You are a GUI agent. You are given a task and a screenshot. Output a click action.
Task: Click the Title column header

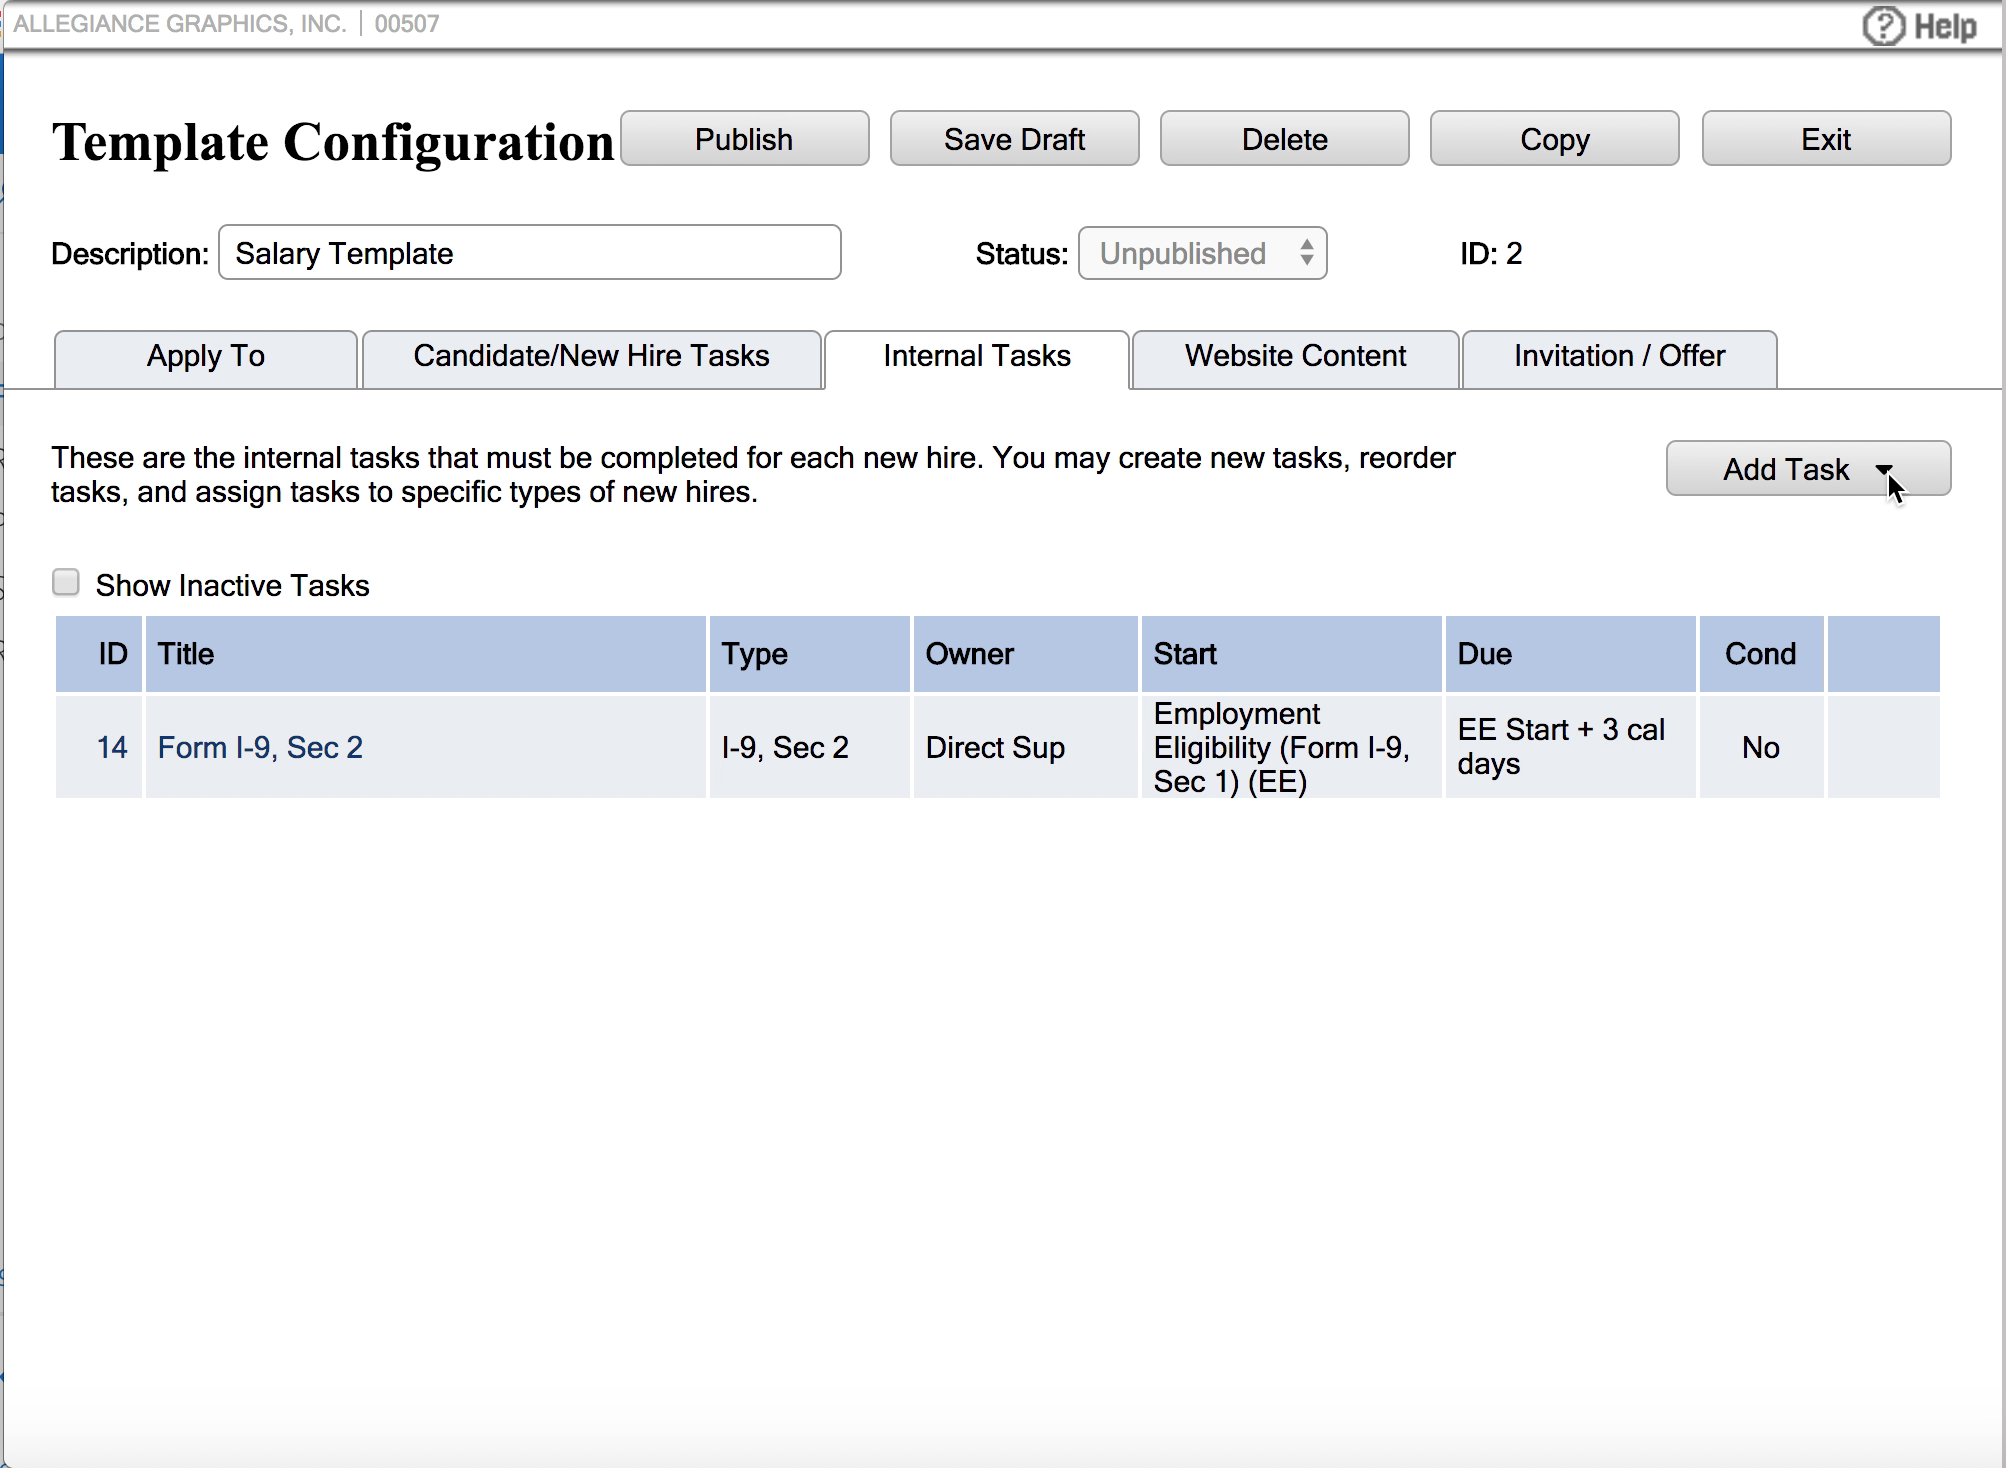[186, 654]
